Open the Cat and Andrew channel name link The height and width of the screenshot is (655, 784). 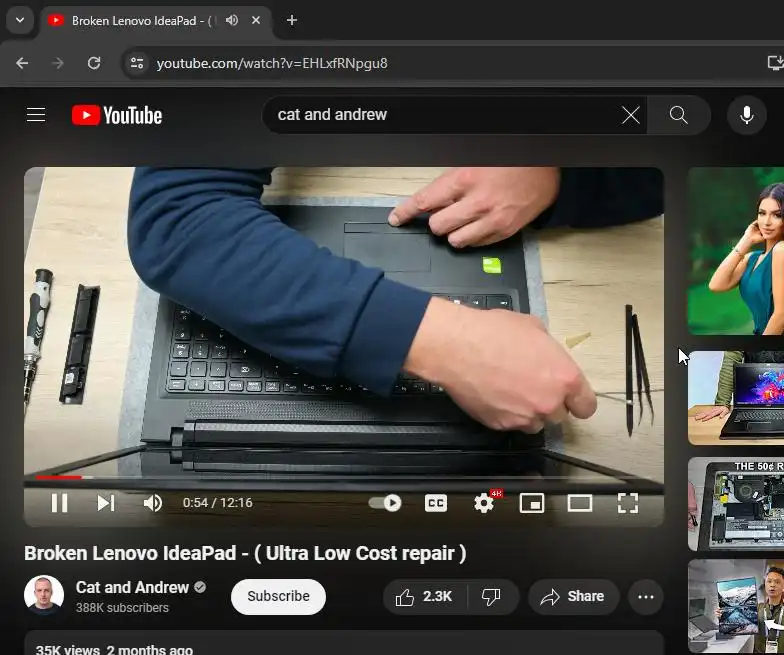[x=132, y=588]
